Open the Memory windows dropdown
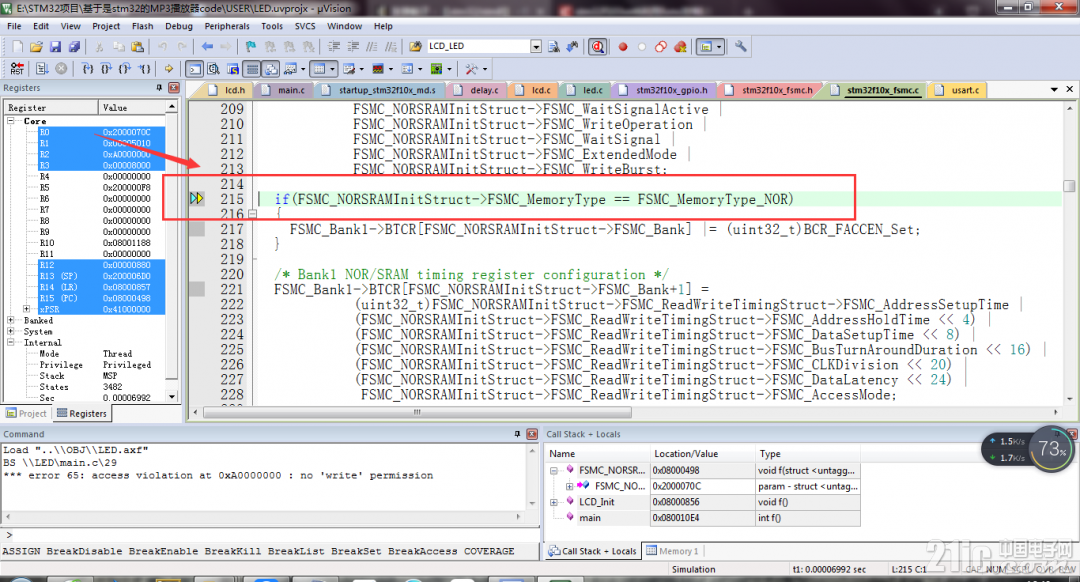This screenshot has height=582, width=1080. click(332, 69)
